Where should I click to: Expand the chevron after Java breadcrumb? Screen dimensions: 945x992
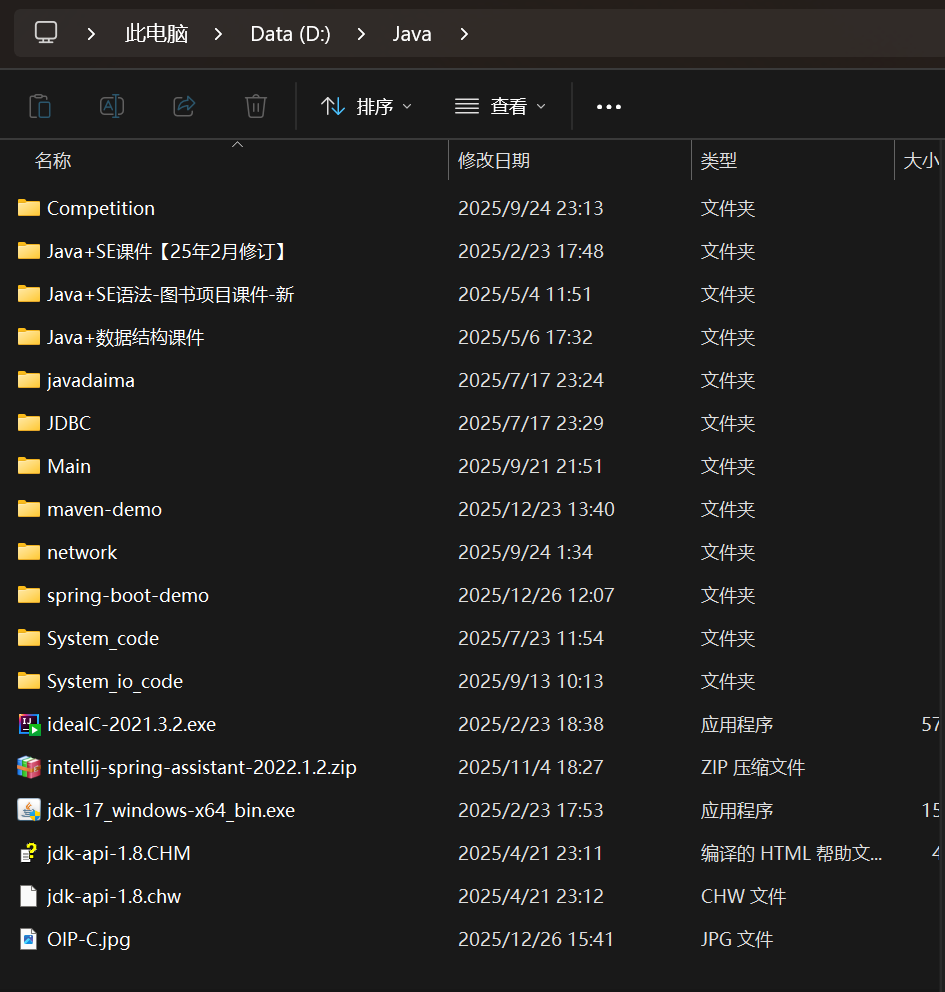tap(464, 34)
